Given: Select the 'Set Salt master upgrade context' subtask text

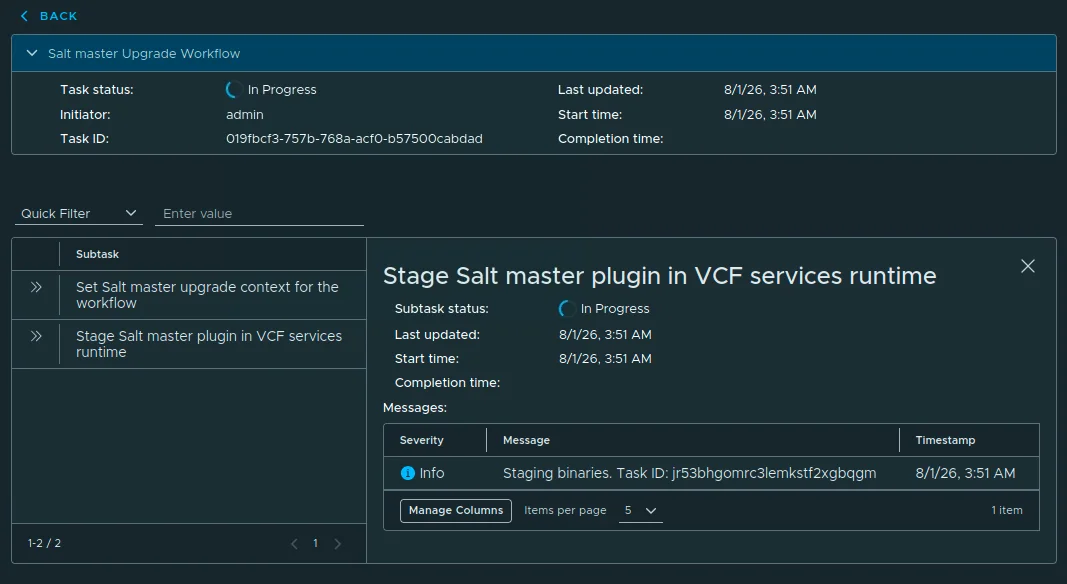Looking at the screenshot, I should [207, 295].
